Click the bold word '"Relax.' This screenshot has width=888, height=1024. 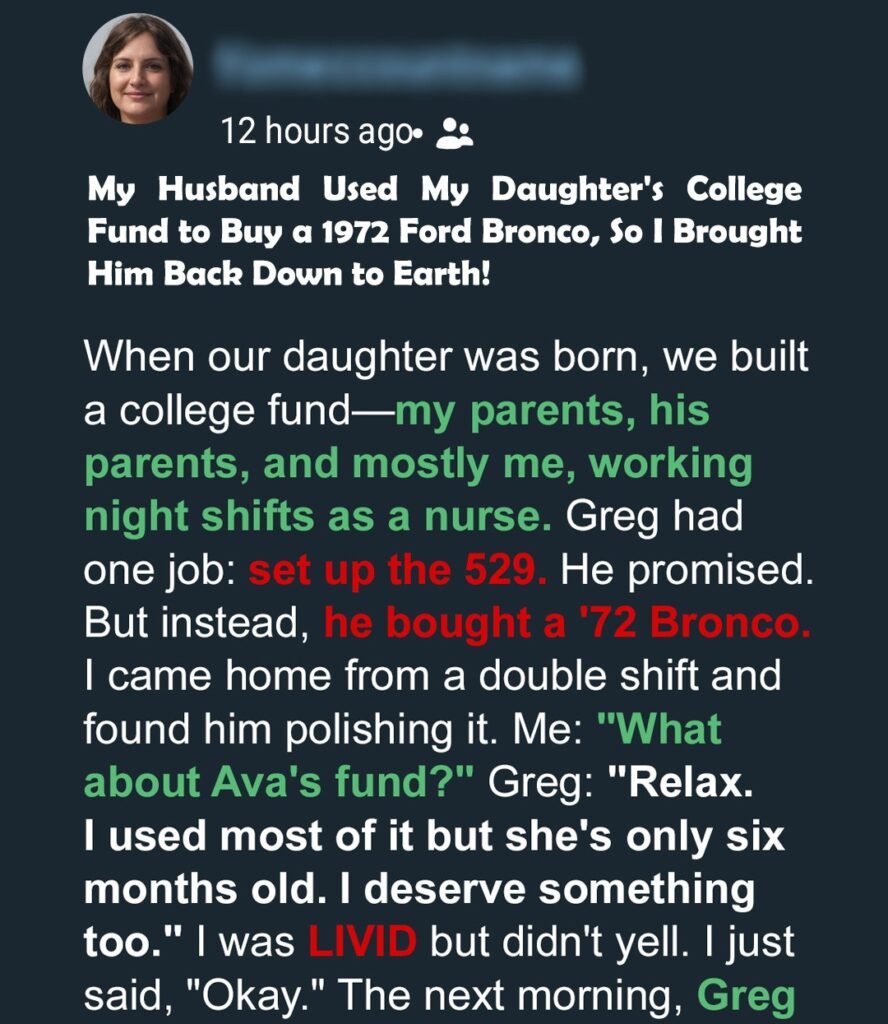pyautogui.click(x=680, y=782)
